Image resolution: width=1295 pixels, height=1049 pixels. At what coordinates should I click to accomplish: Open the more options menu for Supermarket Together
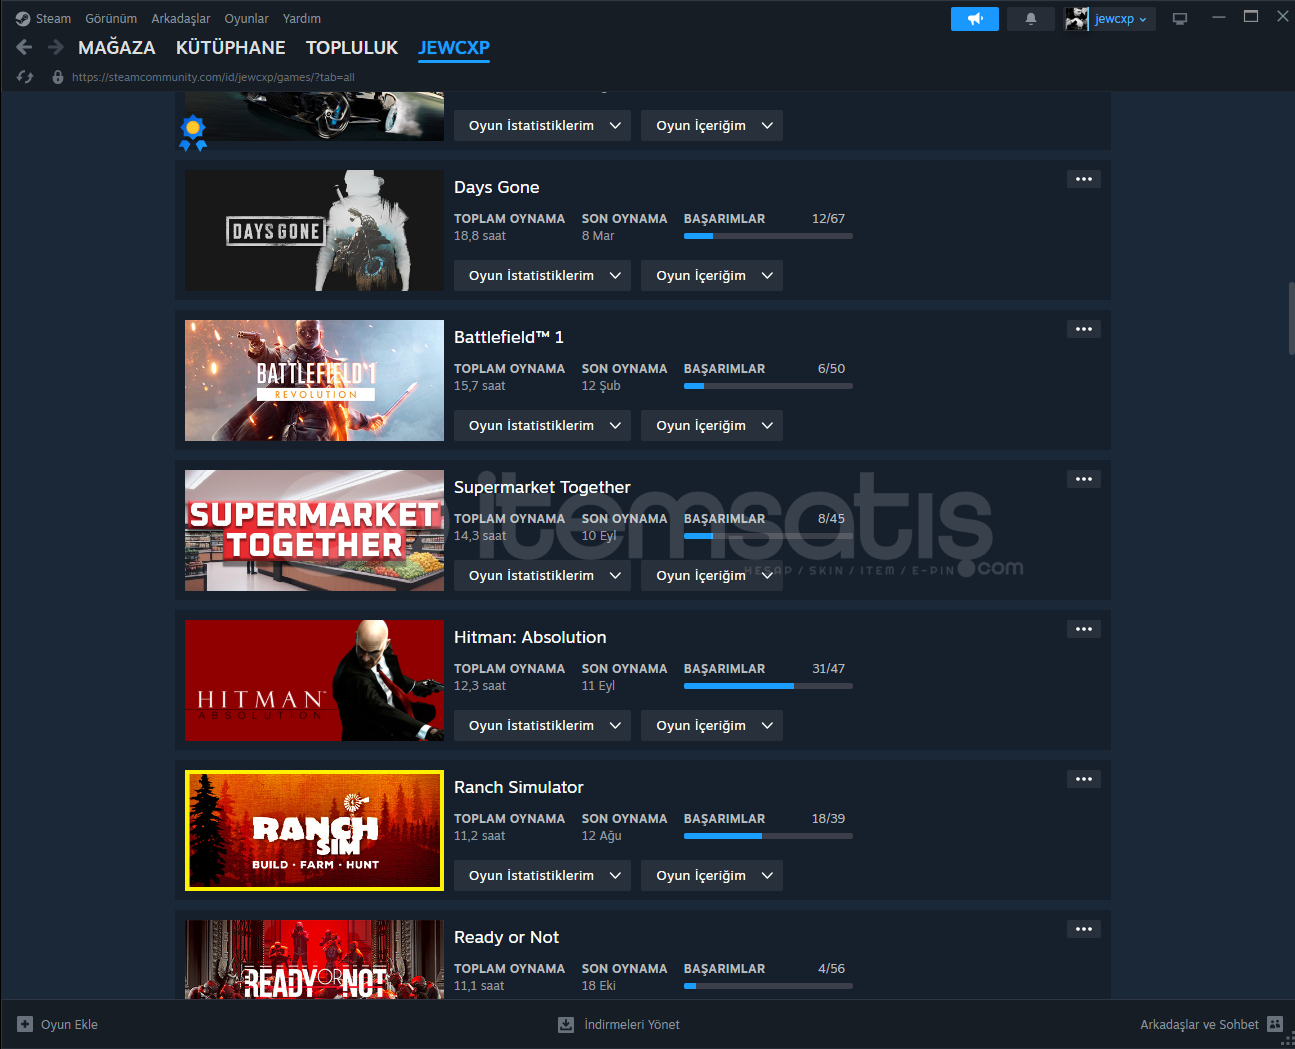click(x=1084, y=479)
